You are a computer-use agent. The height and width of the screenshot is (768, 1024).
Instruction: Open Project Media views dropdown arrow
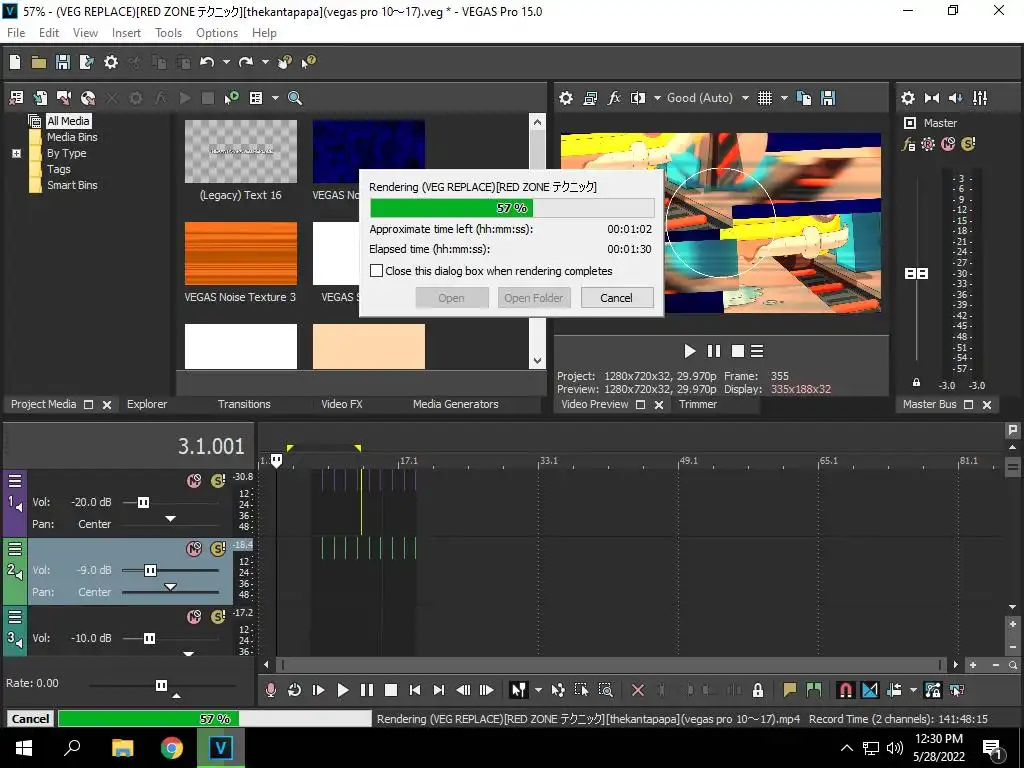click(275, 98)
